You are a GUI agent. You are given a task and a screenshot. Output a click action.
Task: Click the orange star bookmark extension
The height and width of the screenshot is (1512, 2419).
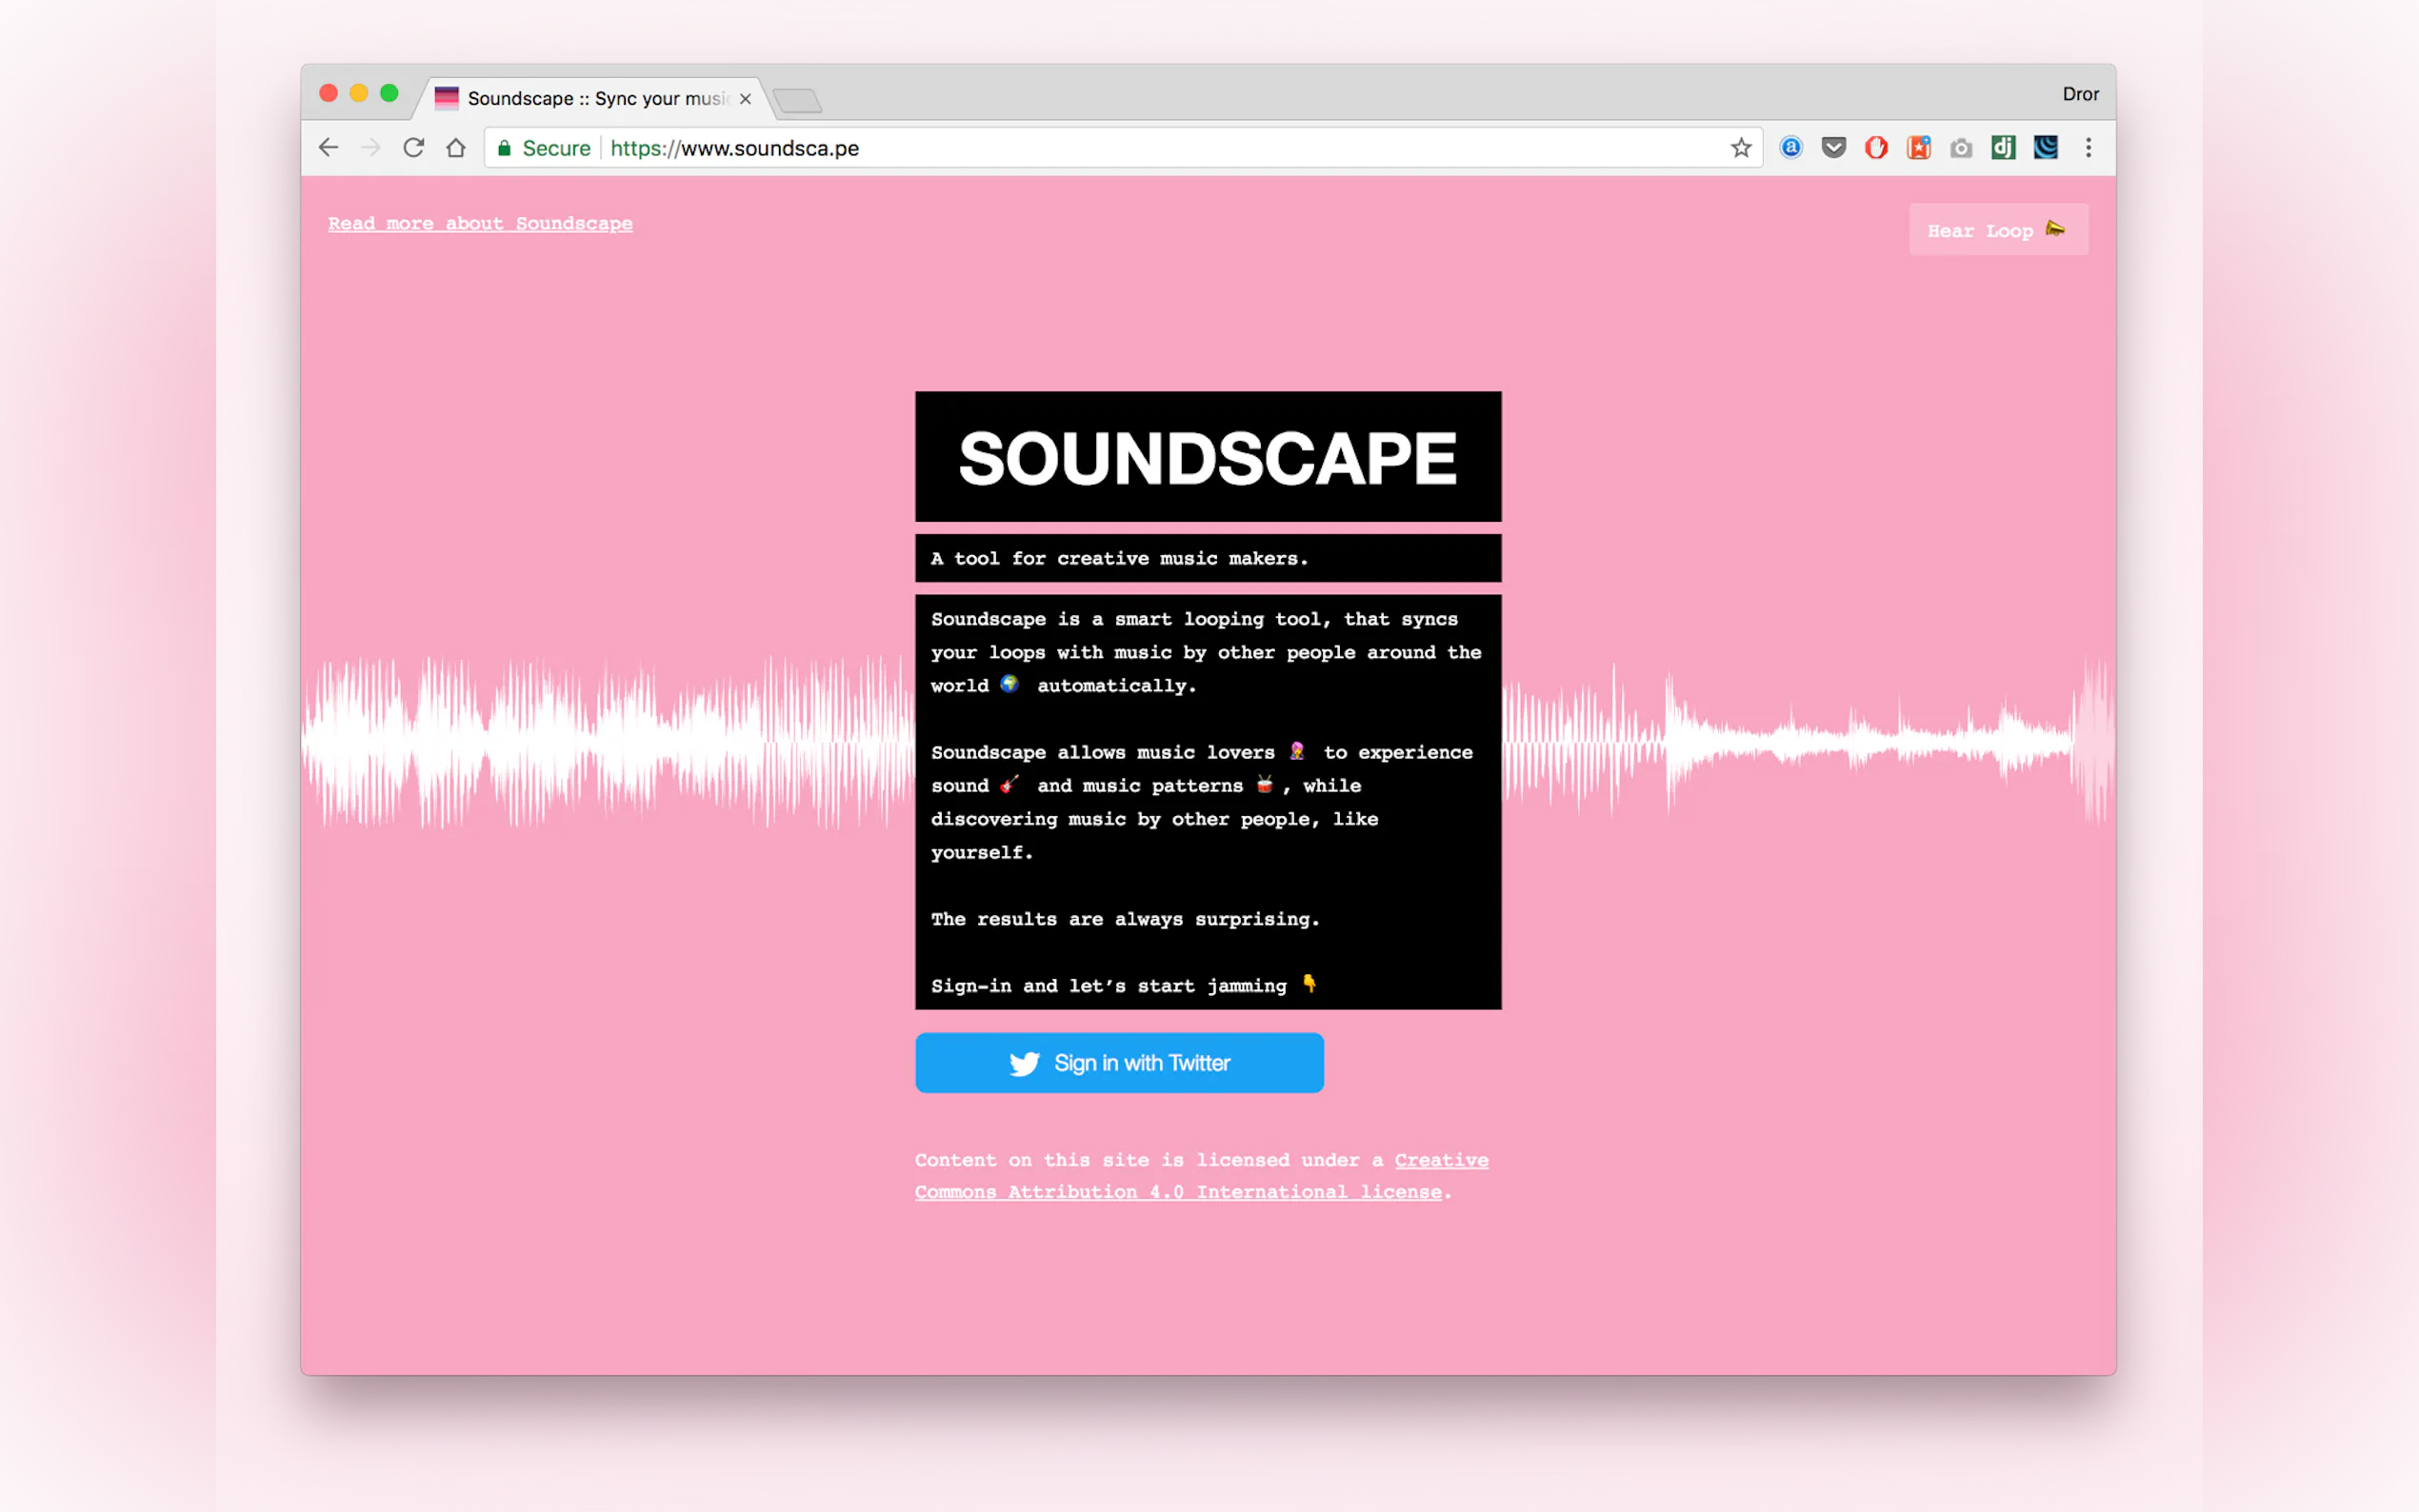point(1918,148)
